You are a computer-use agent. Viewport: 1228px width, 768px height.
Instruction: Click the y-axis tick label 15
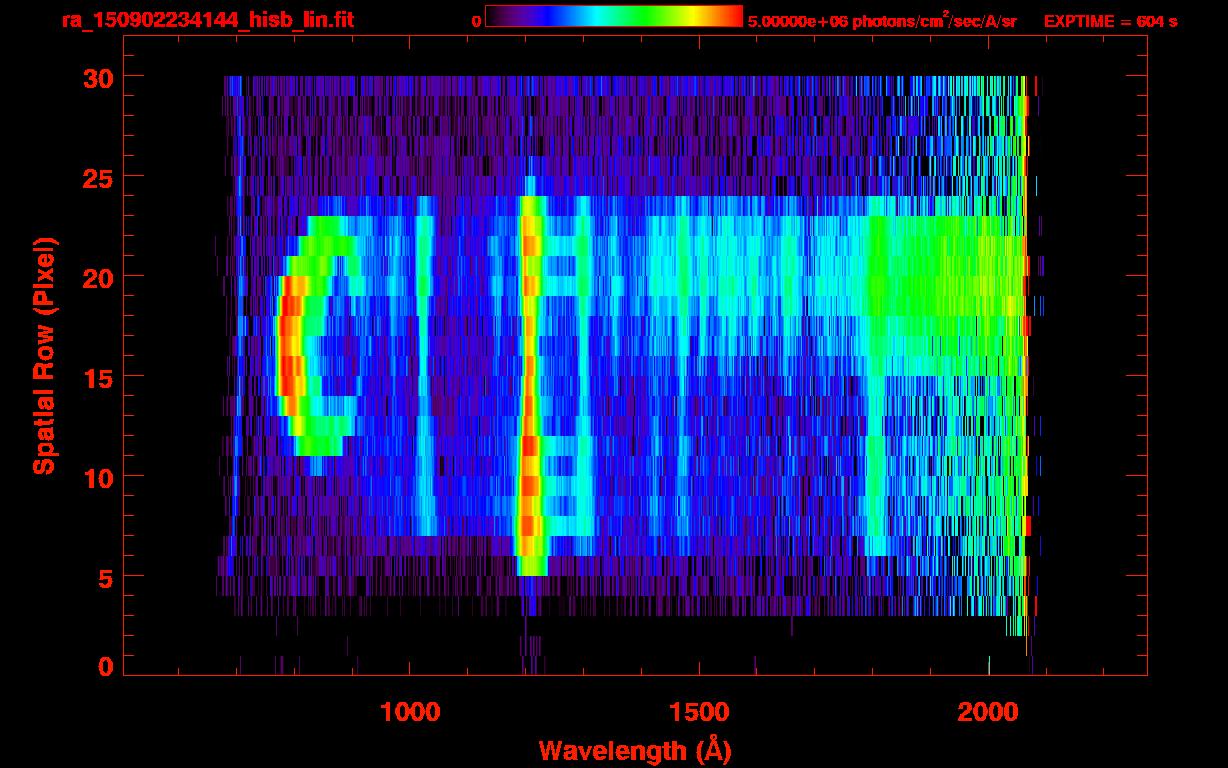tap(98, 377)
